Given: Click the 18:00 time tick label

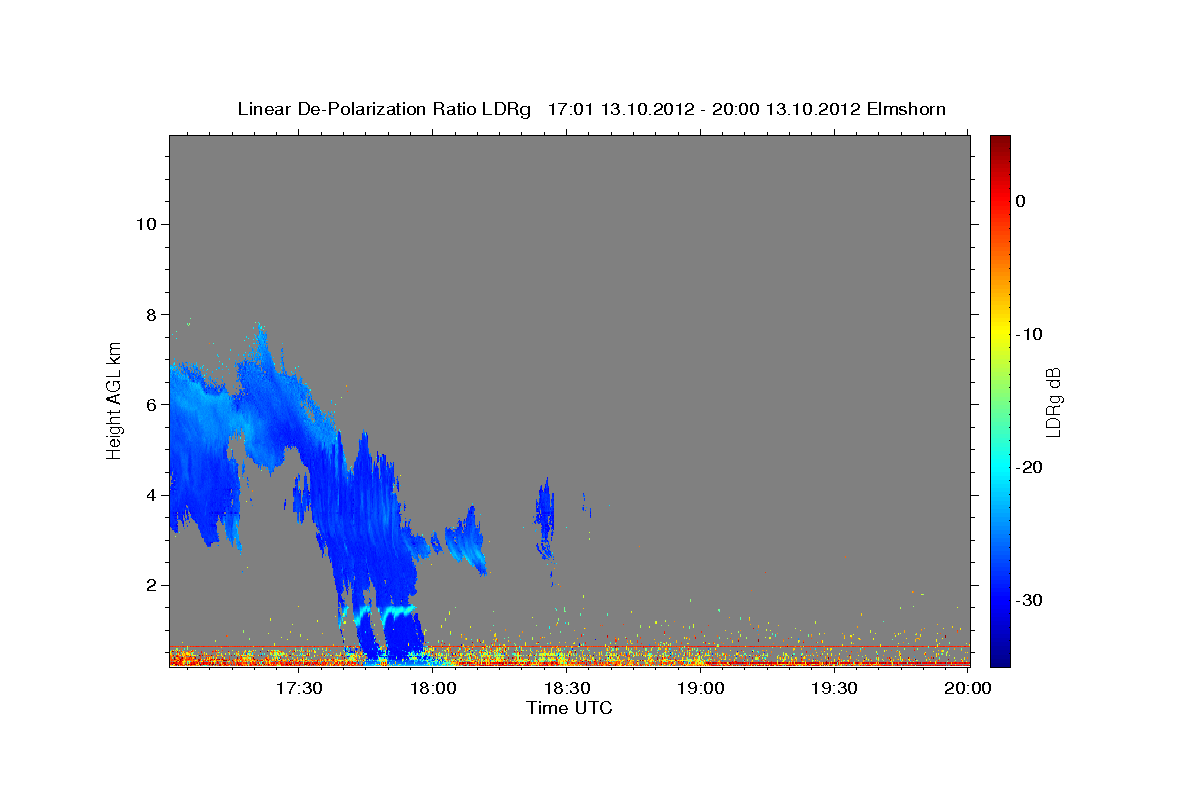Looking at the screenshot, I should [432, 688].
